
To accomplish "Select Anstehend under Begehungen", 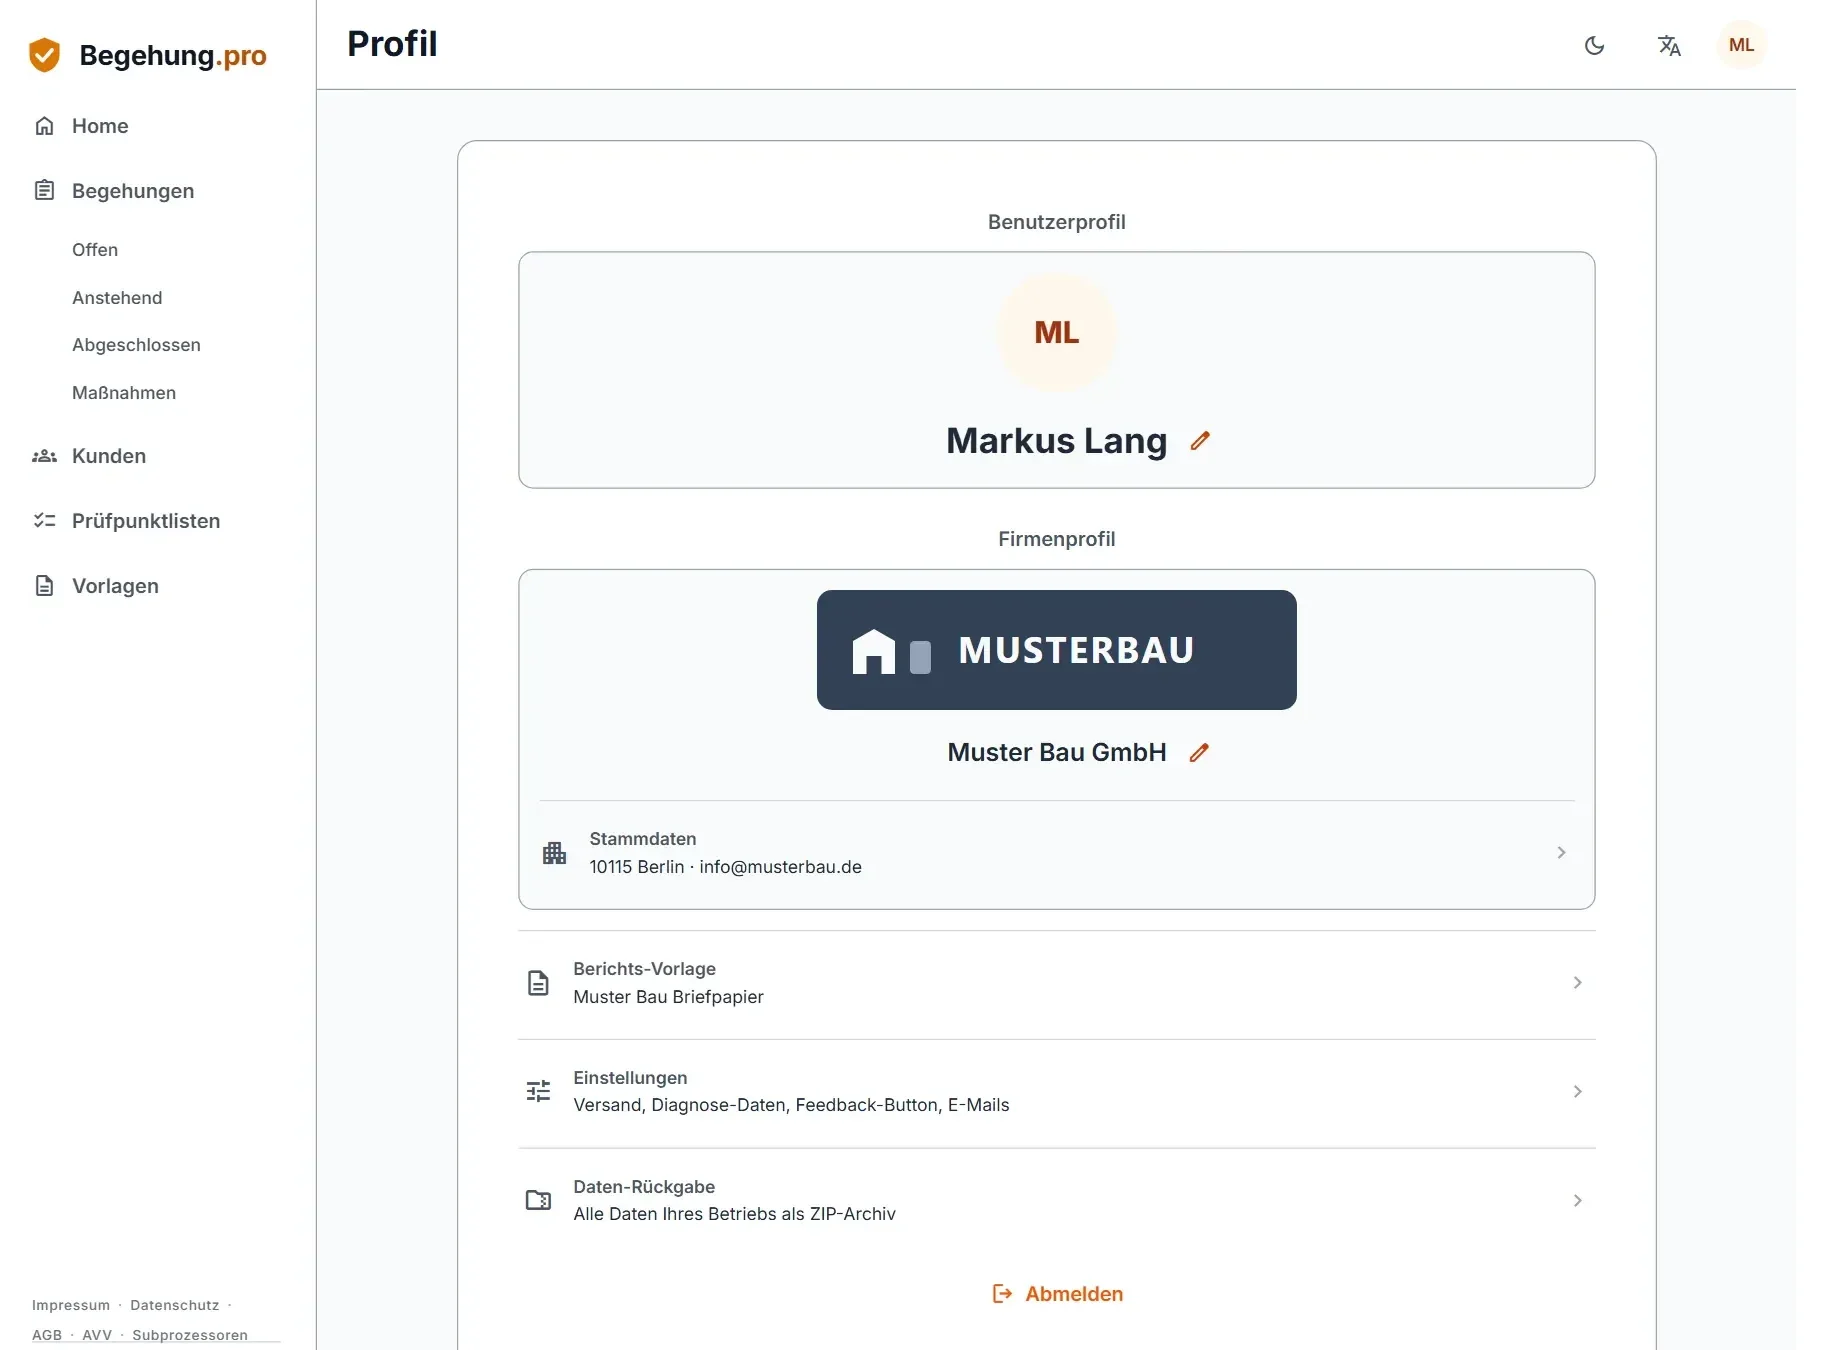I will click(117, 298).
